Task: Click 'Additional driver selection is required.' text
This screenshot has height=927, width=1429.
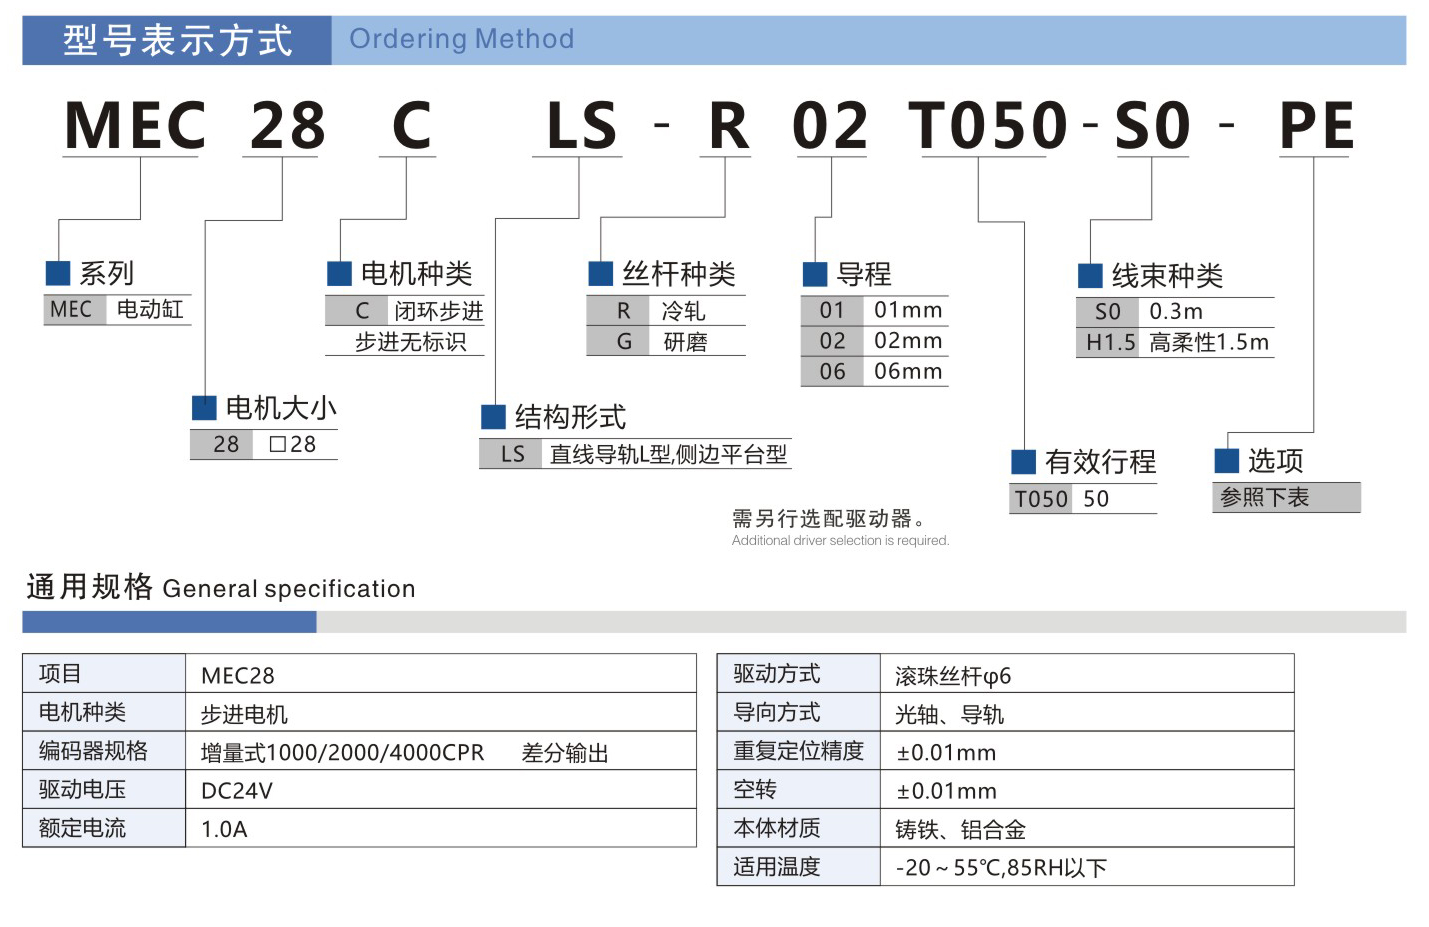Action: coord(840,540)
